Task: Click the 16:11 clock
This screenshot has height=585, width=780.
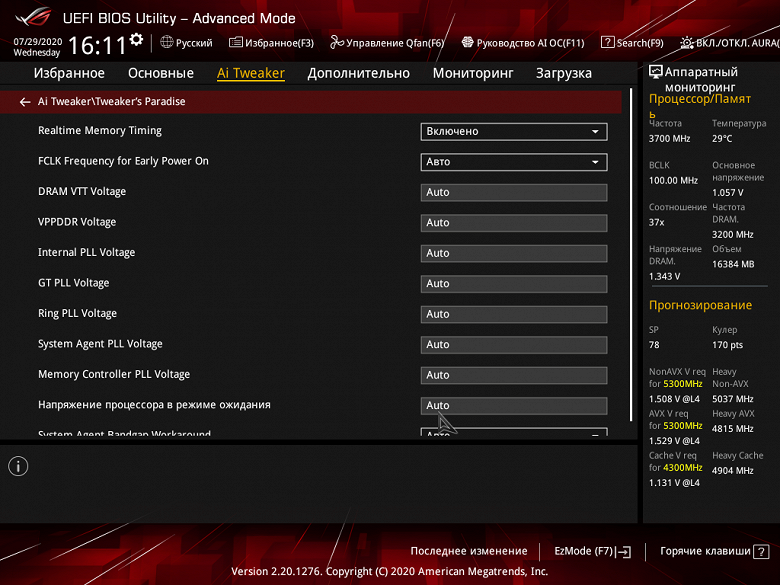Action: [97, 46]
